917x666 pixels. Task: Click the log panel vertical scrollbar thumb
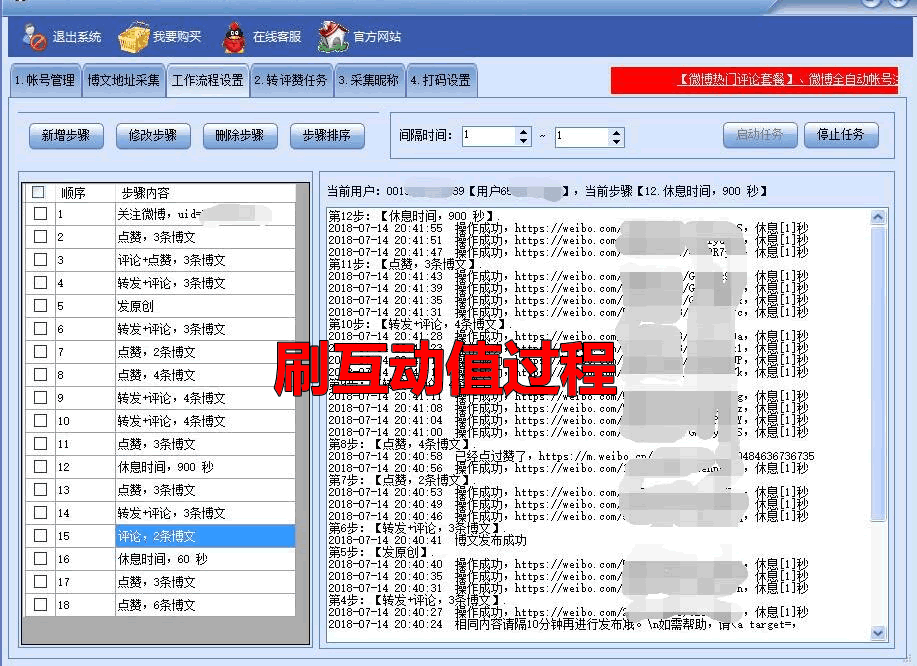pyautogui.click(x=878, y=373)
